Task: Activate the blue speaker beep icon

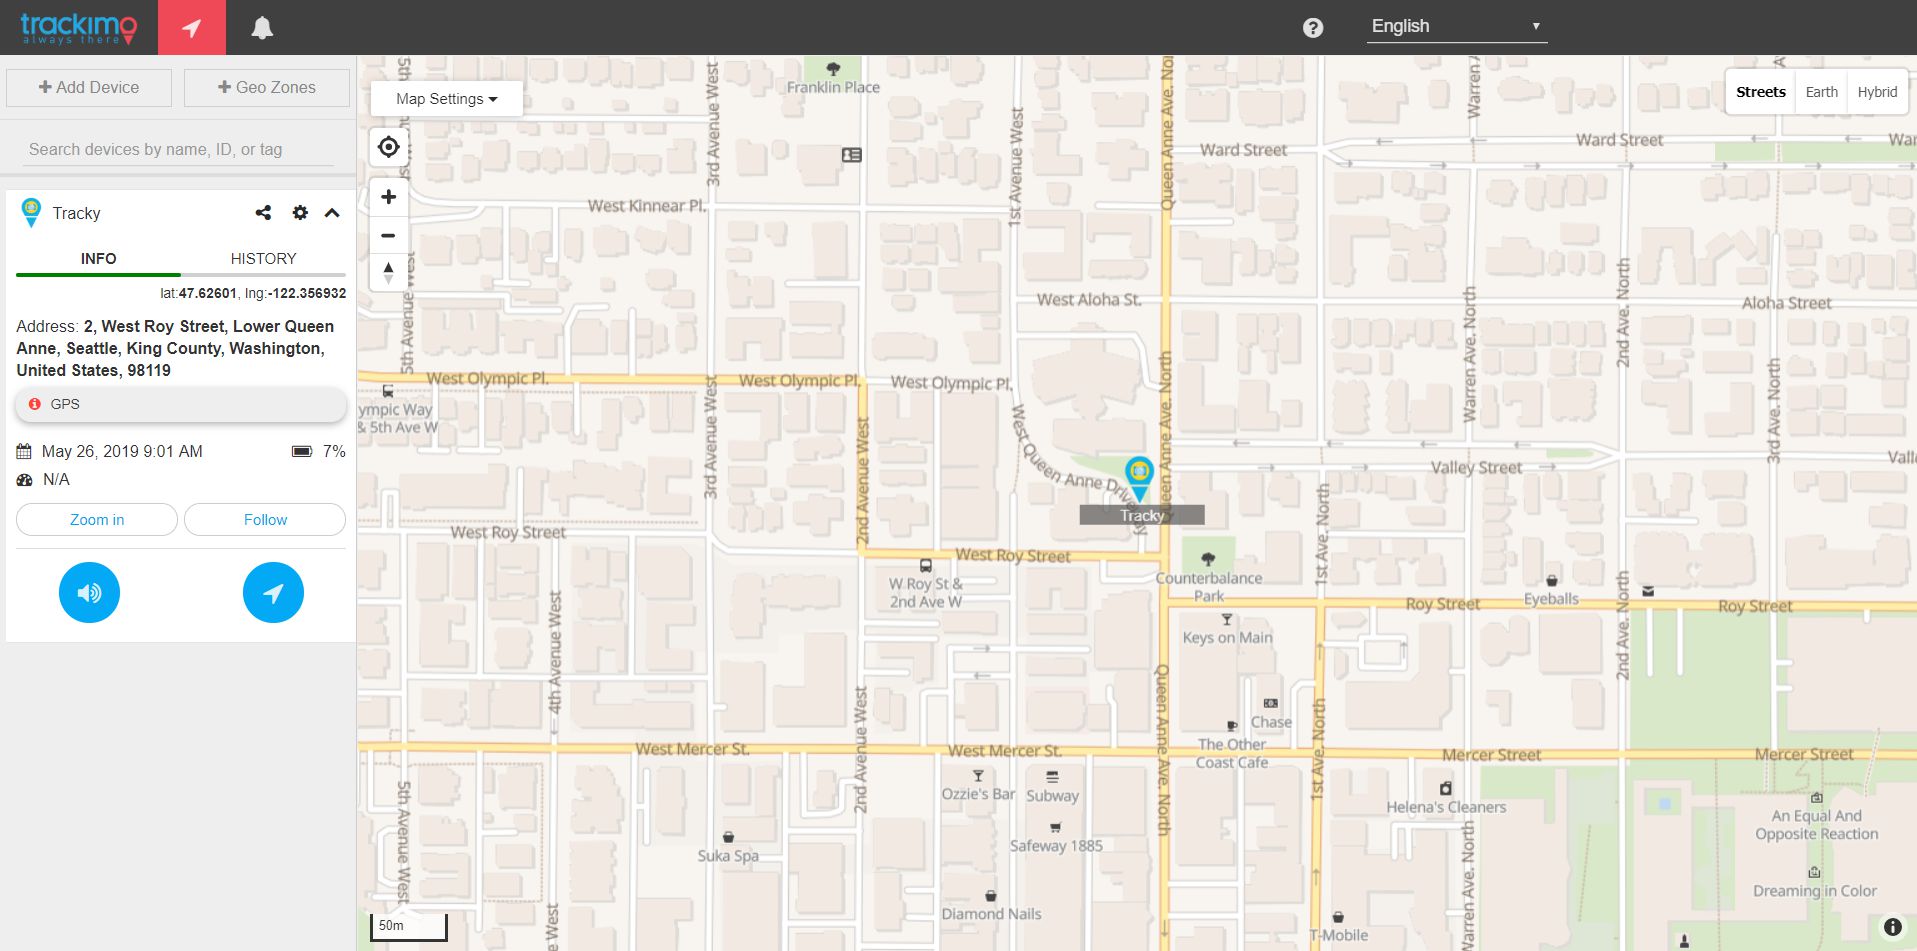Action: [89, 592]
